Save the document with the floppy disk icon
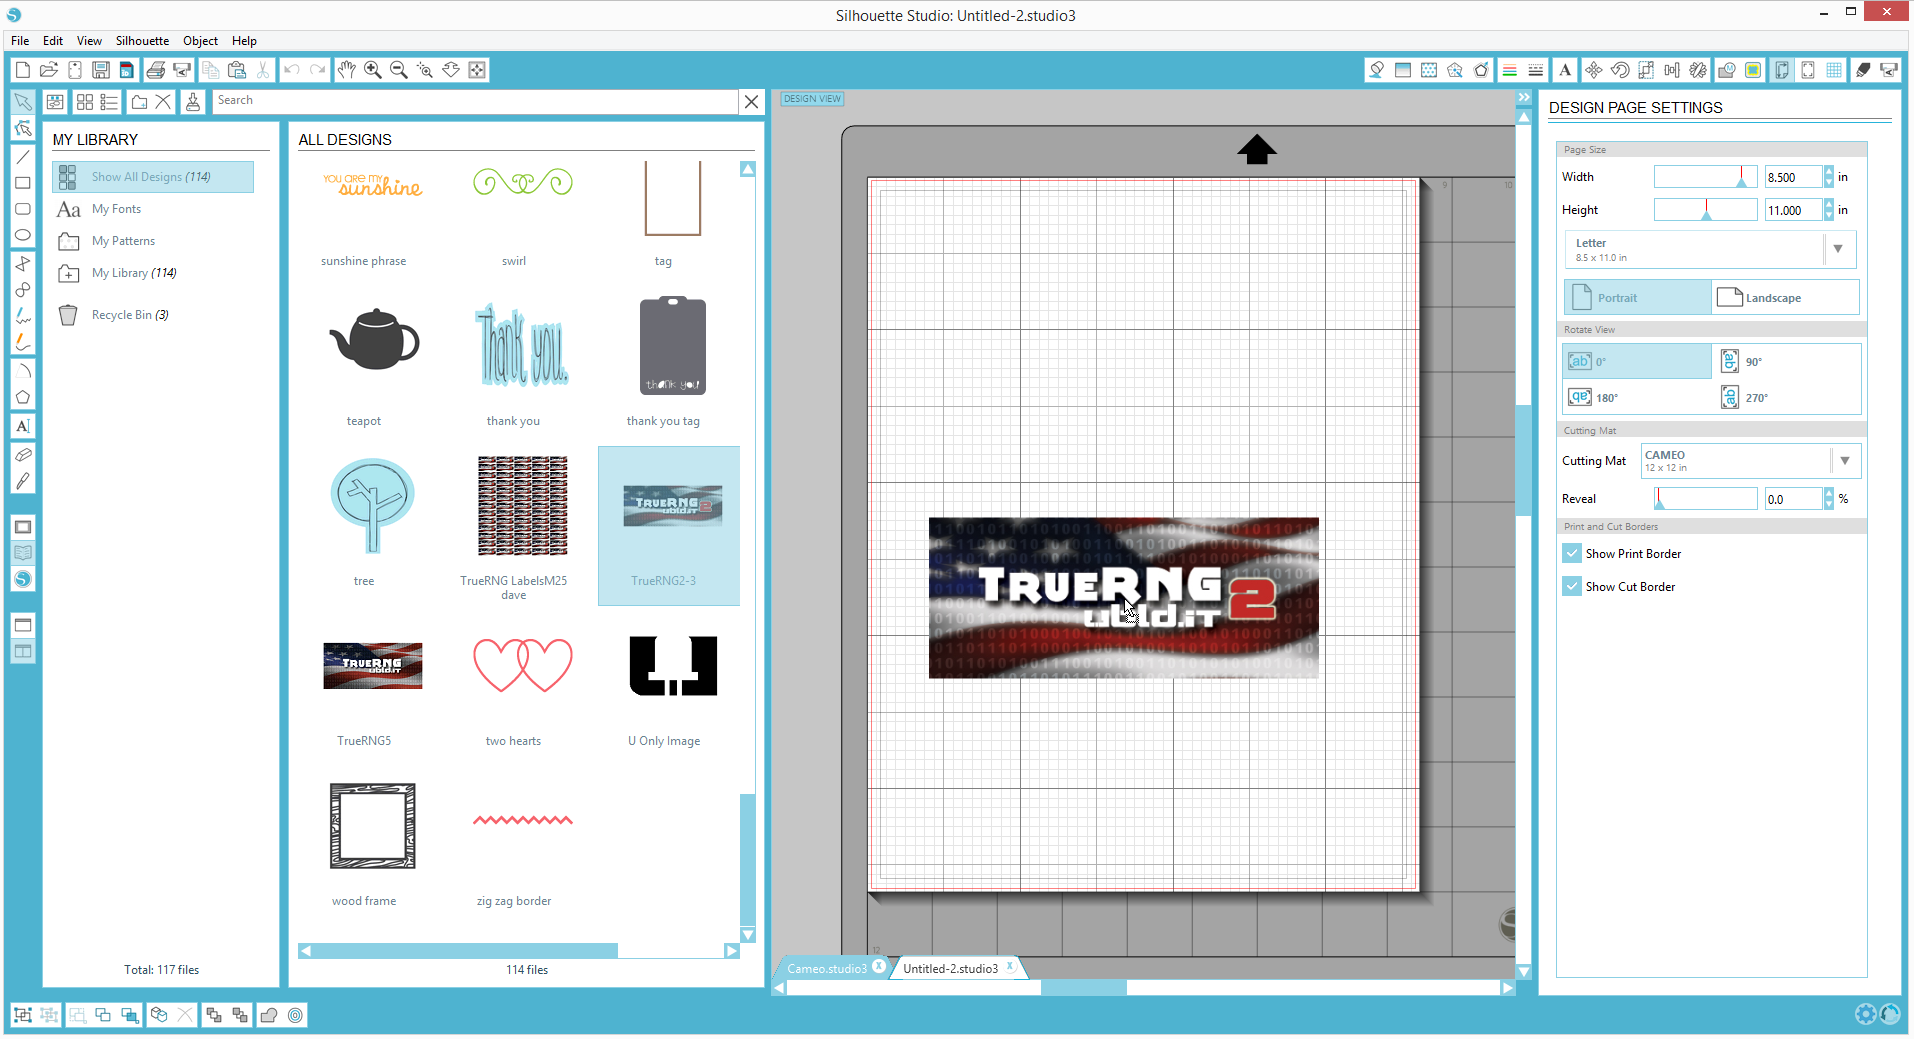 click(x=100, y=70)
